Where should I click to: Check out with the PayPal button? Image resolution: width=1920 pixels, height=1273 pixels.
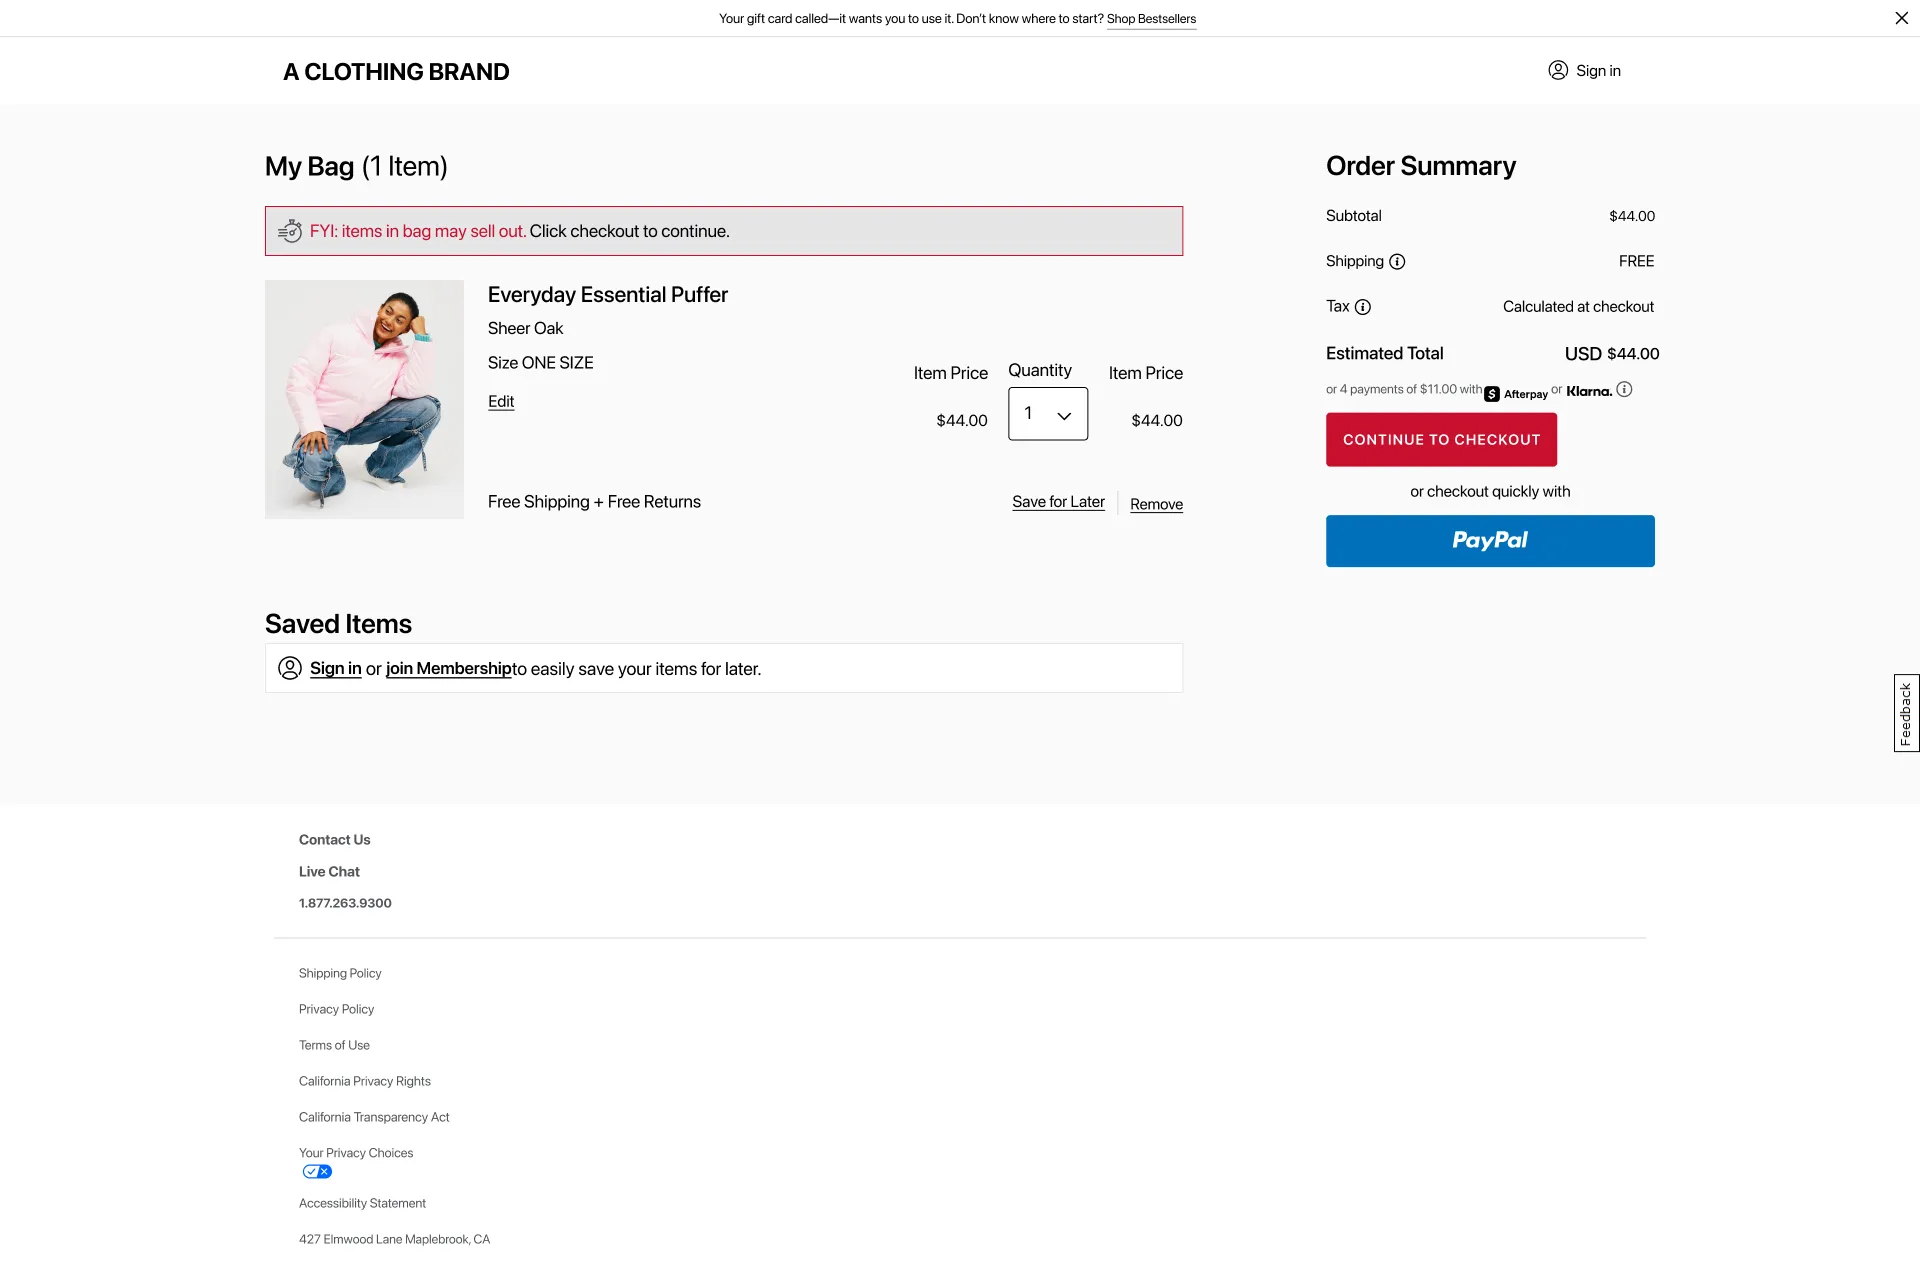1489,541
